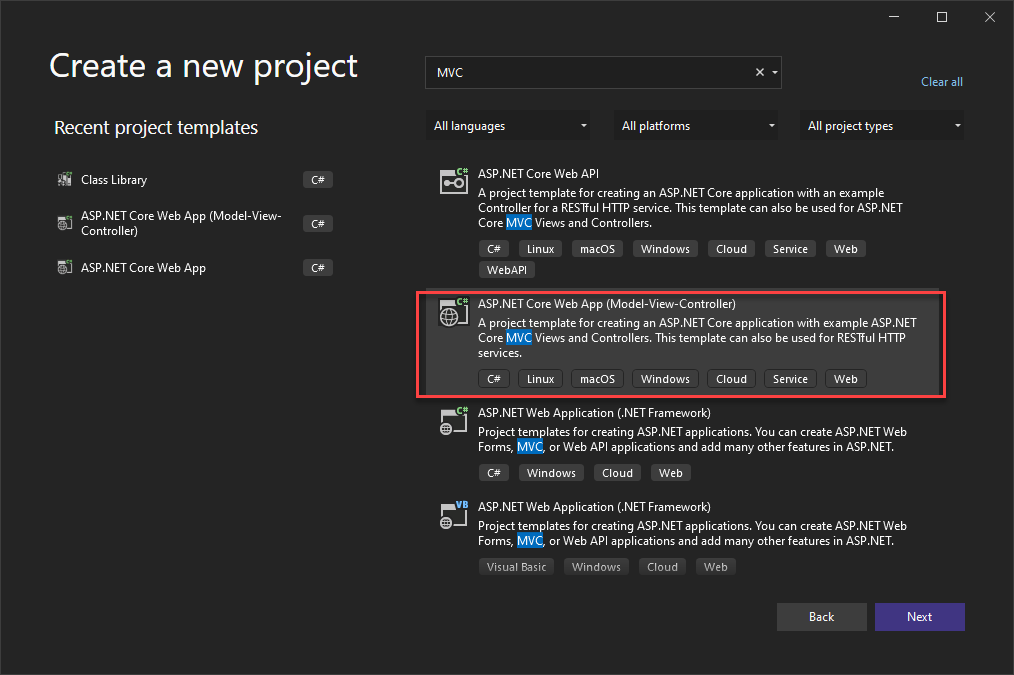Click the ASP.NET Core Web API template icon
Screen dimensions: 1014x675
click(x=454, y=180)
